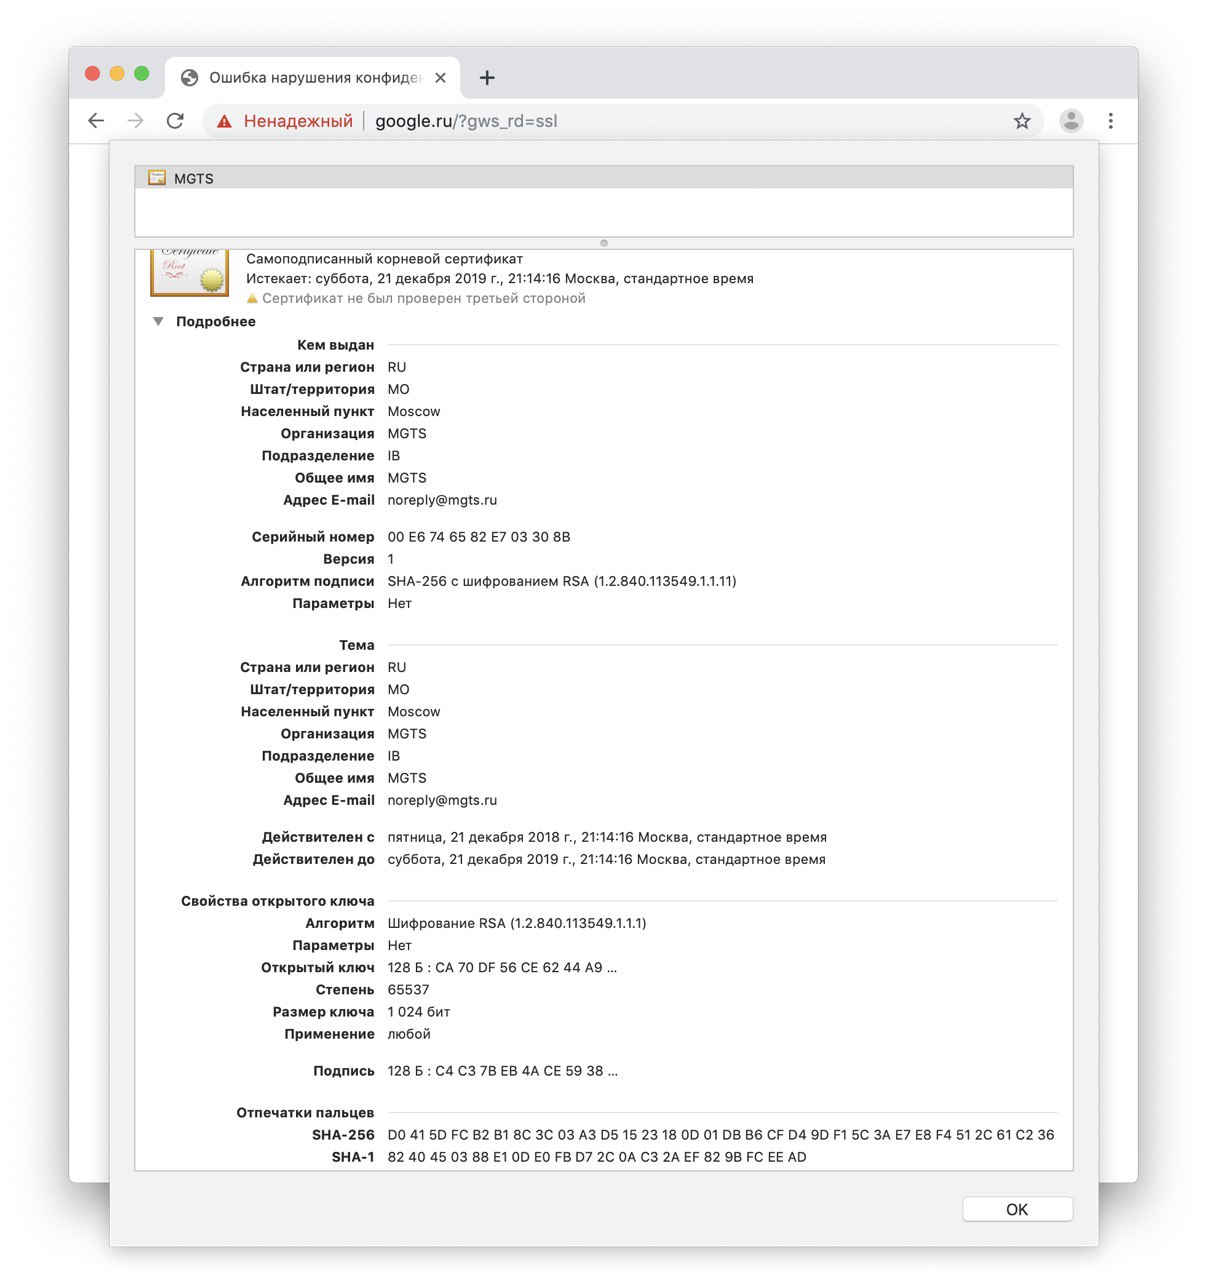The height and width of the screenshot is (1280, 1207).
Task: Click the google.ru address bar URL
Action: point(466,121)
